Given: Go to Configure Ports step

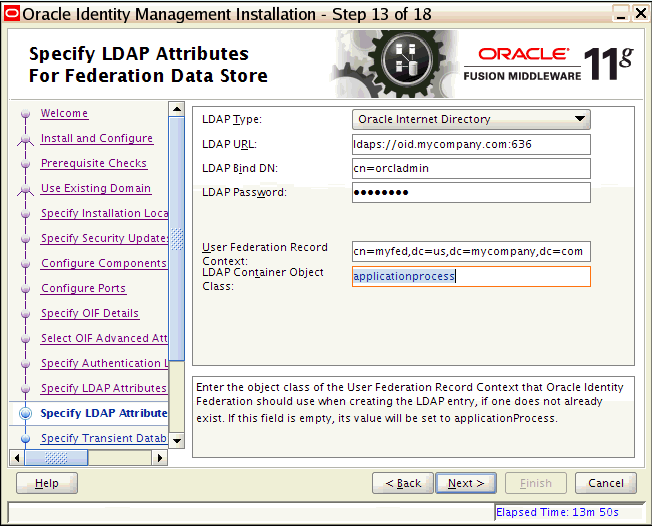Looking at the screenshot, I should [x=83, y=288].
